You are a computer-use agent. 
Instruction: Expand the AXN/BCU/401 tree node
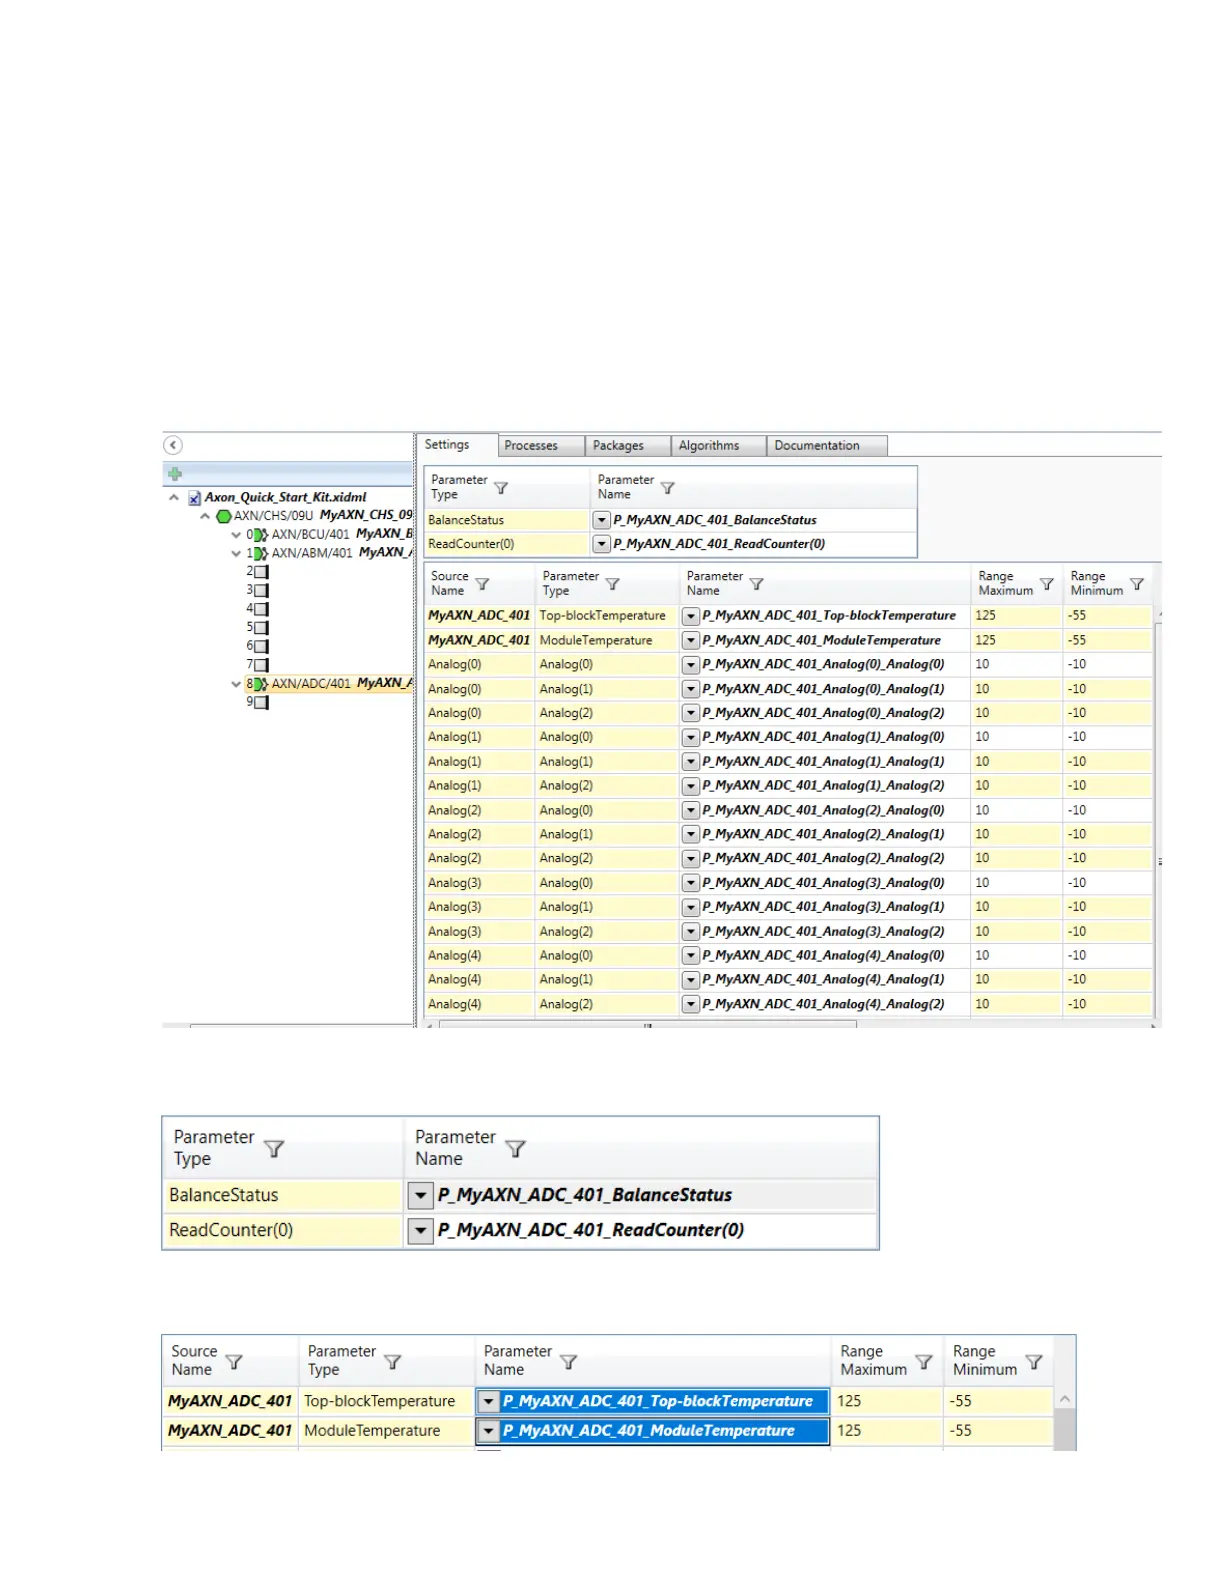click(x=236, y=535)
